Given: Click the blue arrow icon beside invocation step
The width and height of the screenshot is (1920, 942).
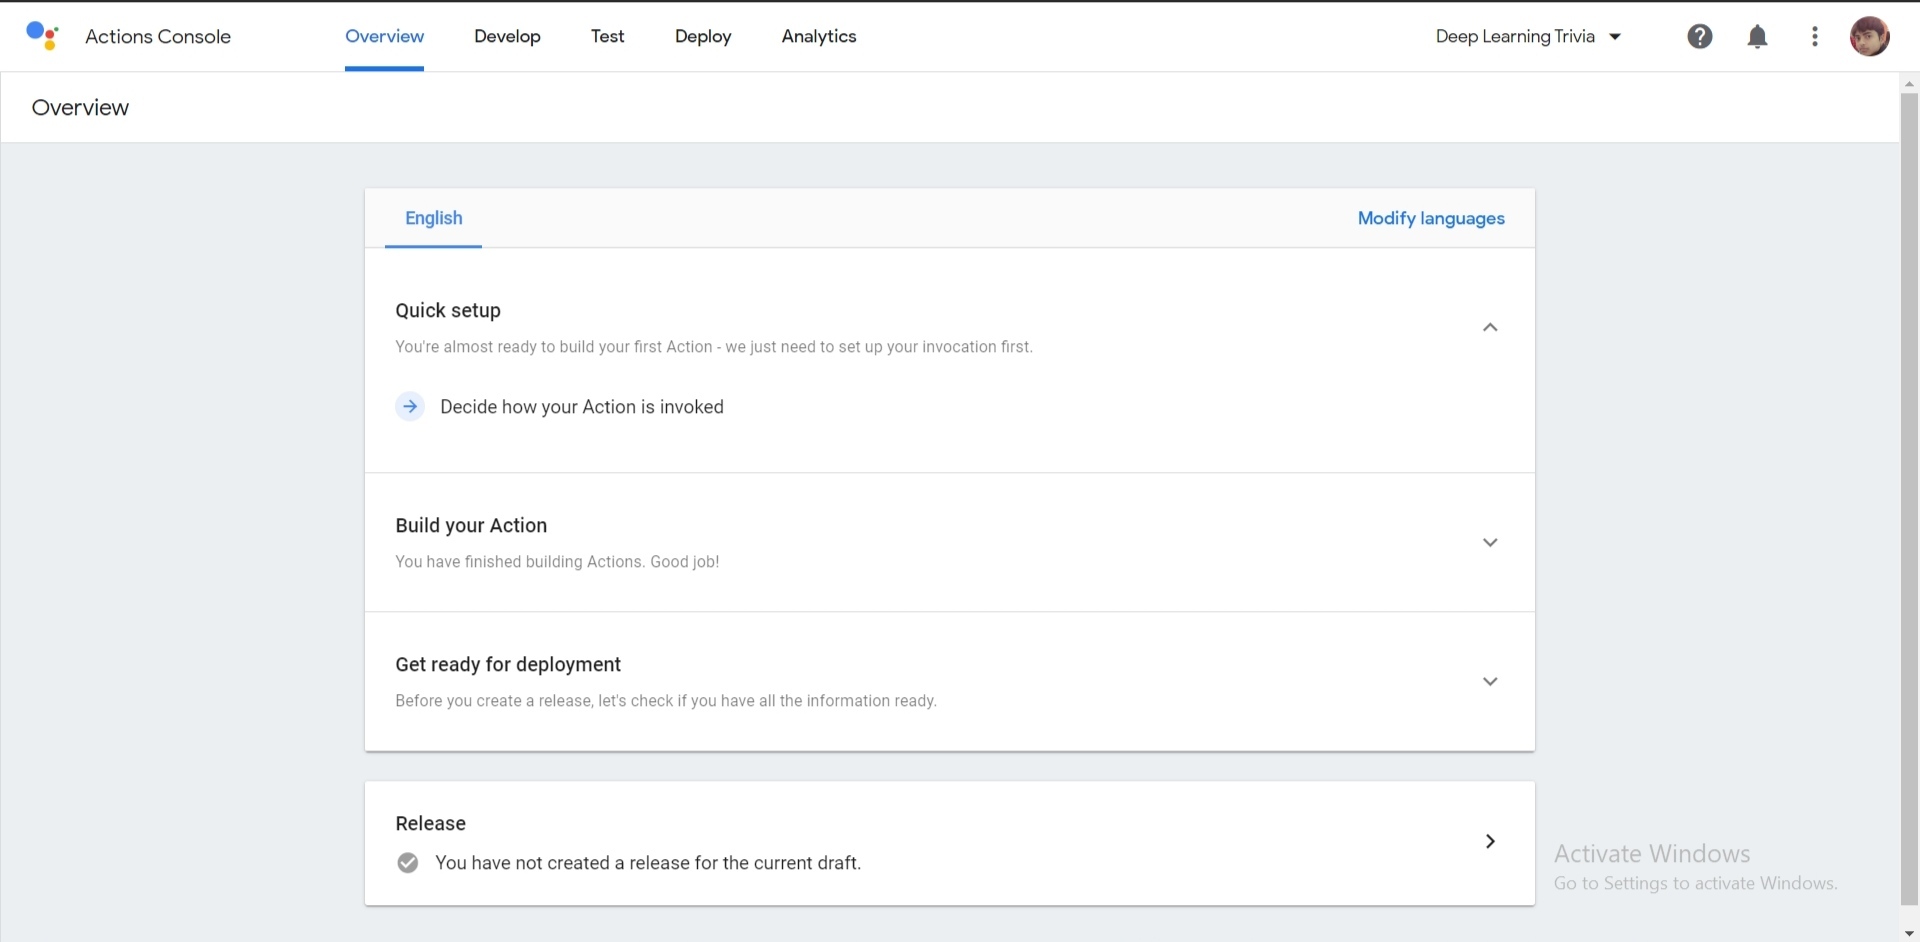Looking at the screenshot, I should (410, 407).
